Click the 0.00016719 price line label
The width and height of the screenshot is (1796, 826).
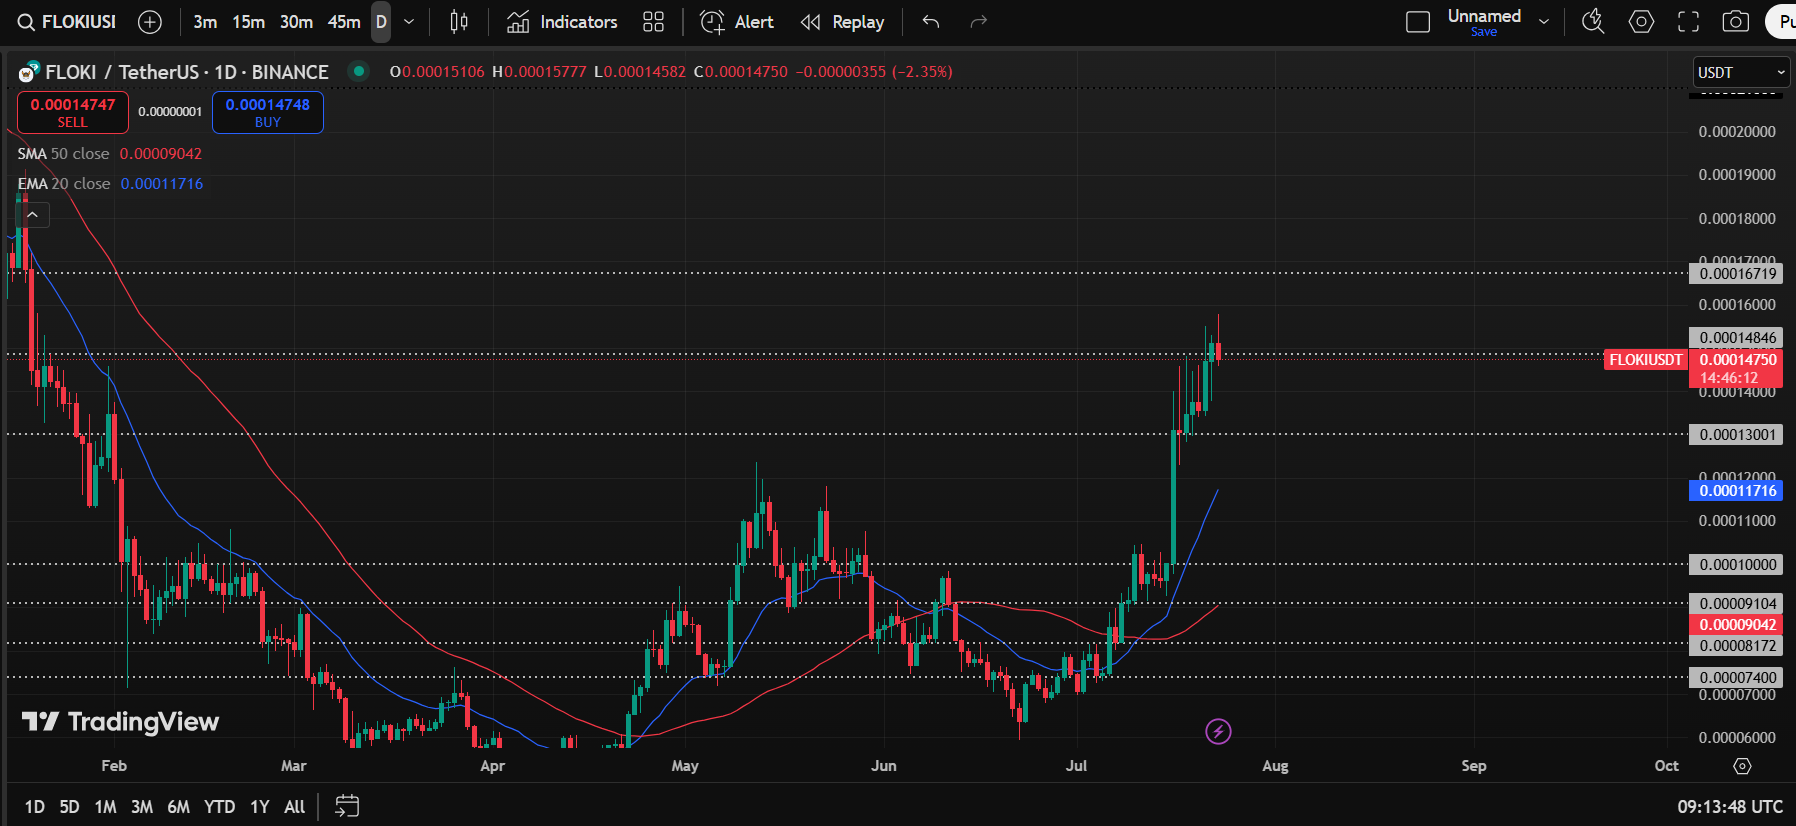click(1738, 274)
